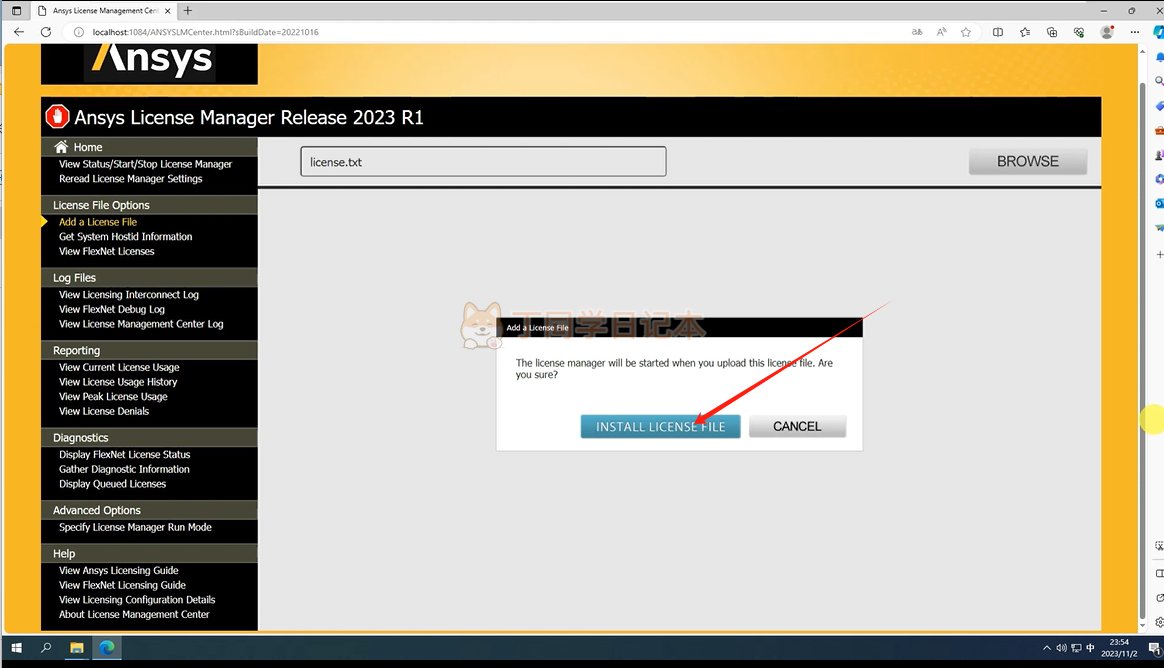Click the BROWSE button
The height and width of the screenshot is (668, 1164).
click(1027, 161)
